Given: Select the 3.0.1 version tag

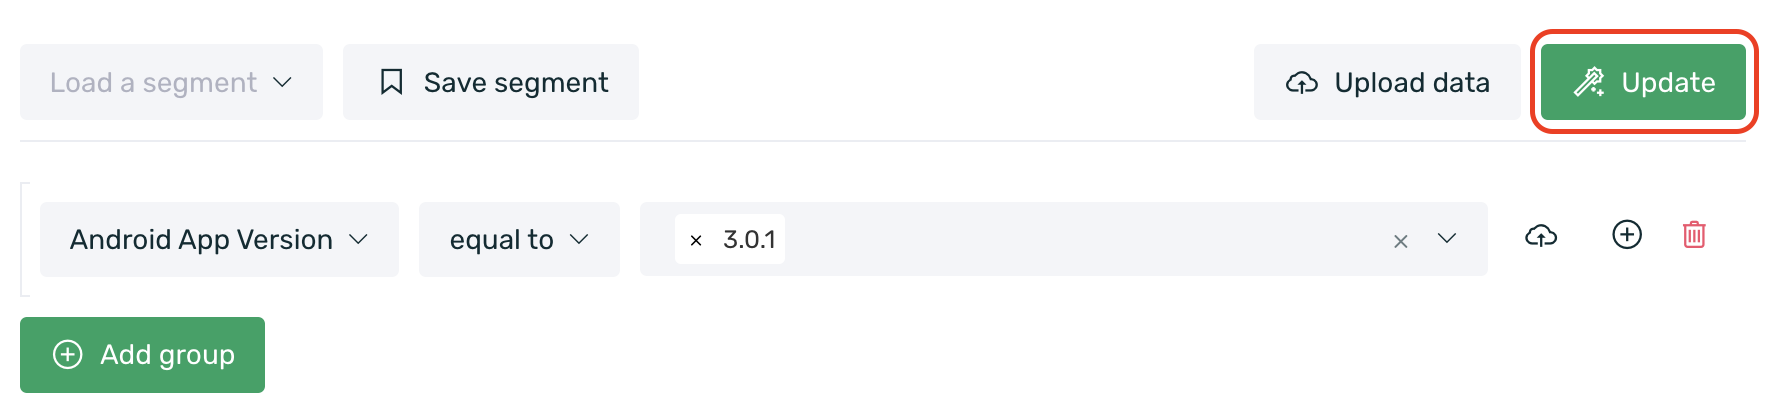Looking at the screenshot, I should [x=749, y=239].
